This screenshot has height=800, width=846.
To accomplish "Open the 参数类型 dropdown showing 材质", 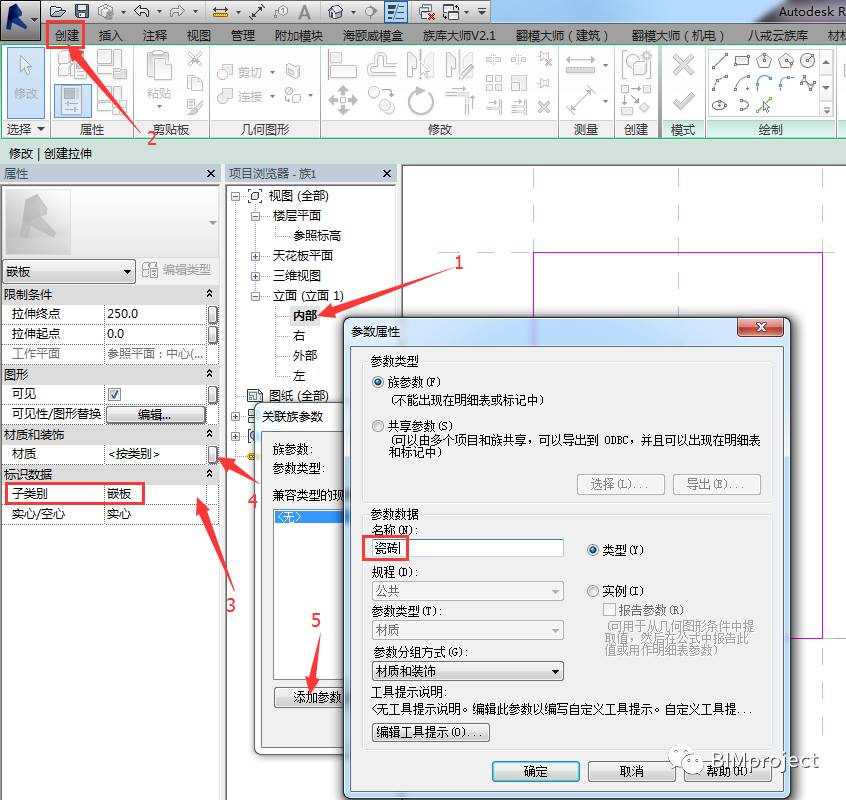I will [x=468, y=630].
